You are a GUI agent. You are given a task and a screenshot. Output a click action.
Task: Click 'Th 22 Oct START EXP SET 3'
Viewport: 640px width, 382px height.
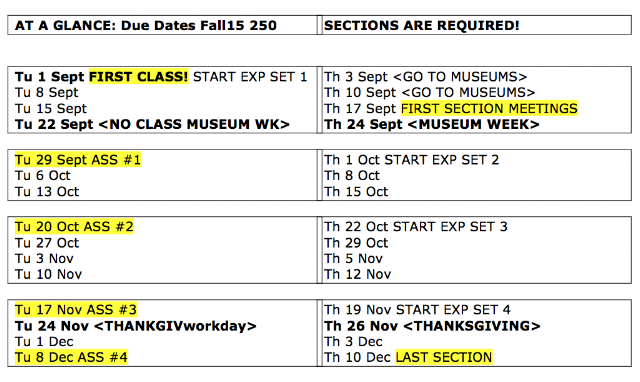416,227
